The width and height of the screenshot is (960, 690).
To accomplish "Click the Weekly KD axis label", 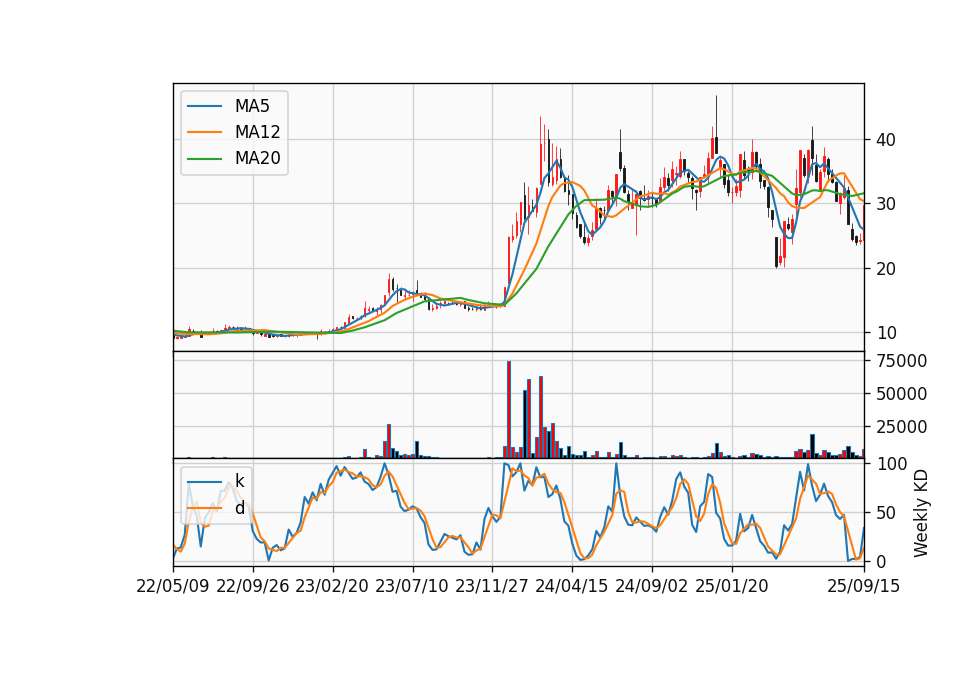I will point(920,513).
